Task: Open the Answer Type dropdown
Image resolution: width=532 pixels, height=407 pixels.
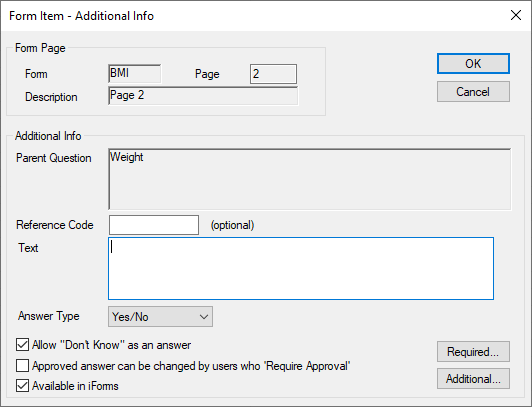Action: click(160, 317)
